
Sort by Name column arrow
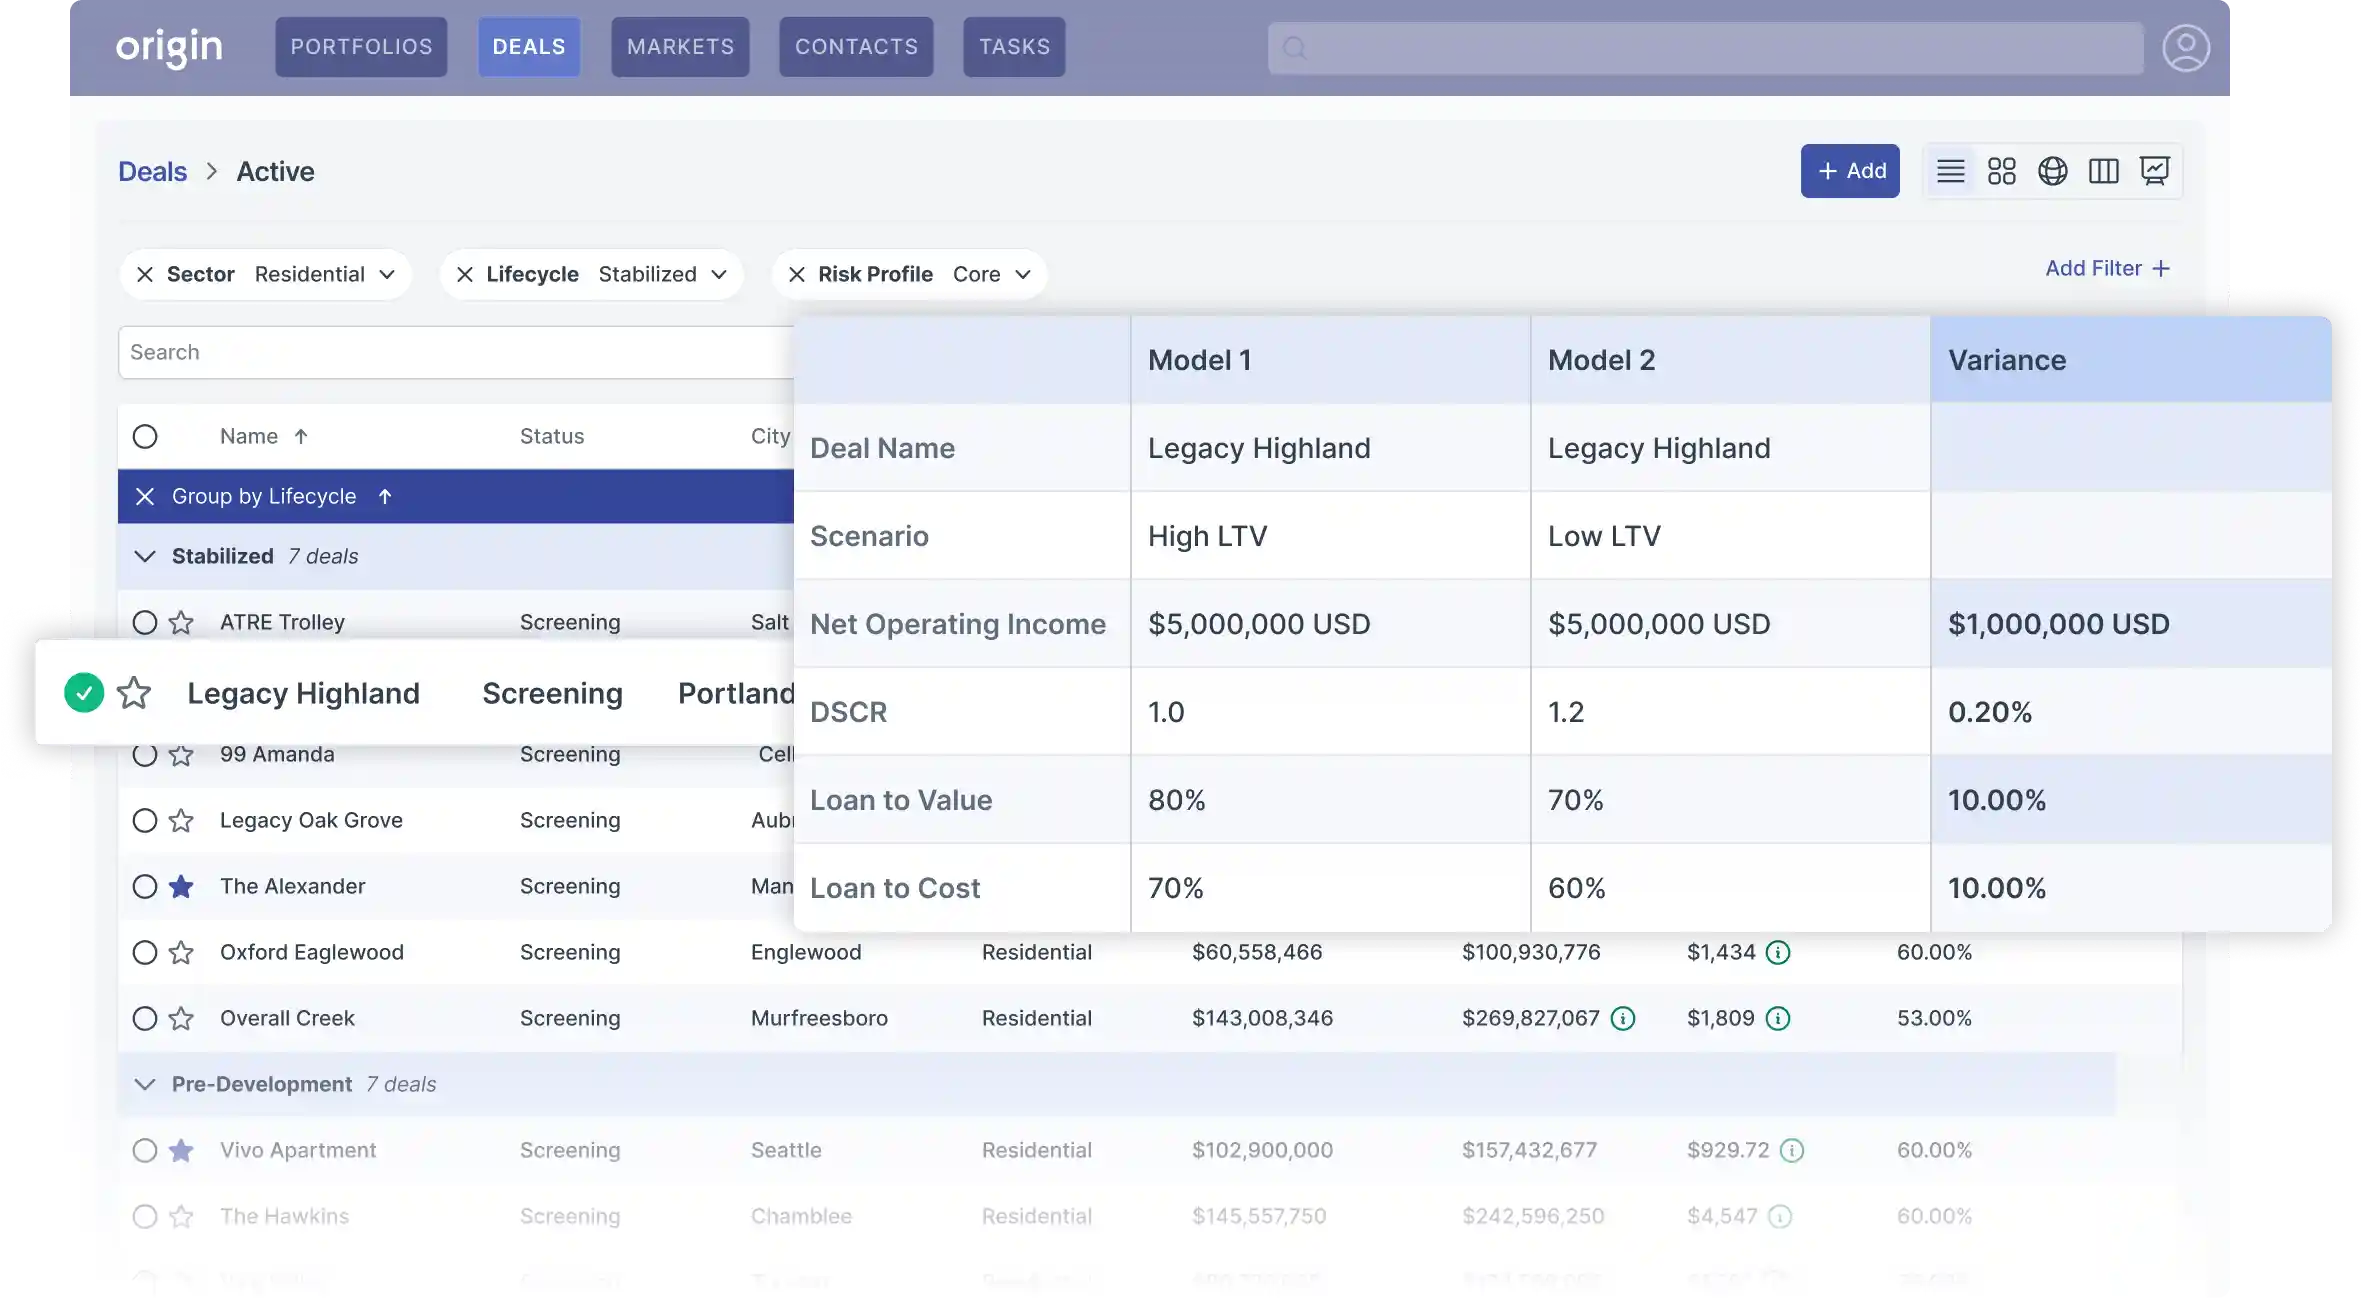click(301, 436)
